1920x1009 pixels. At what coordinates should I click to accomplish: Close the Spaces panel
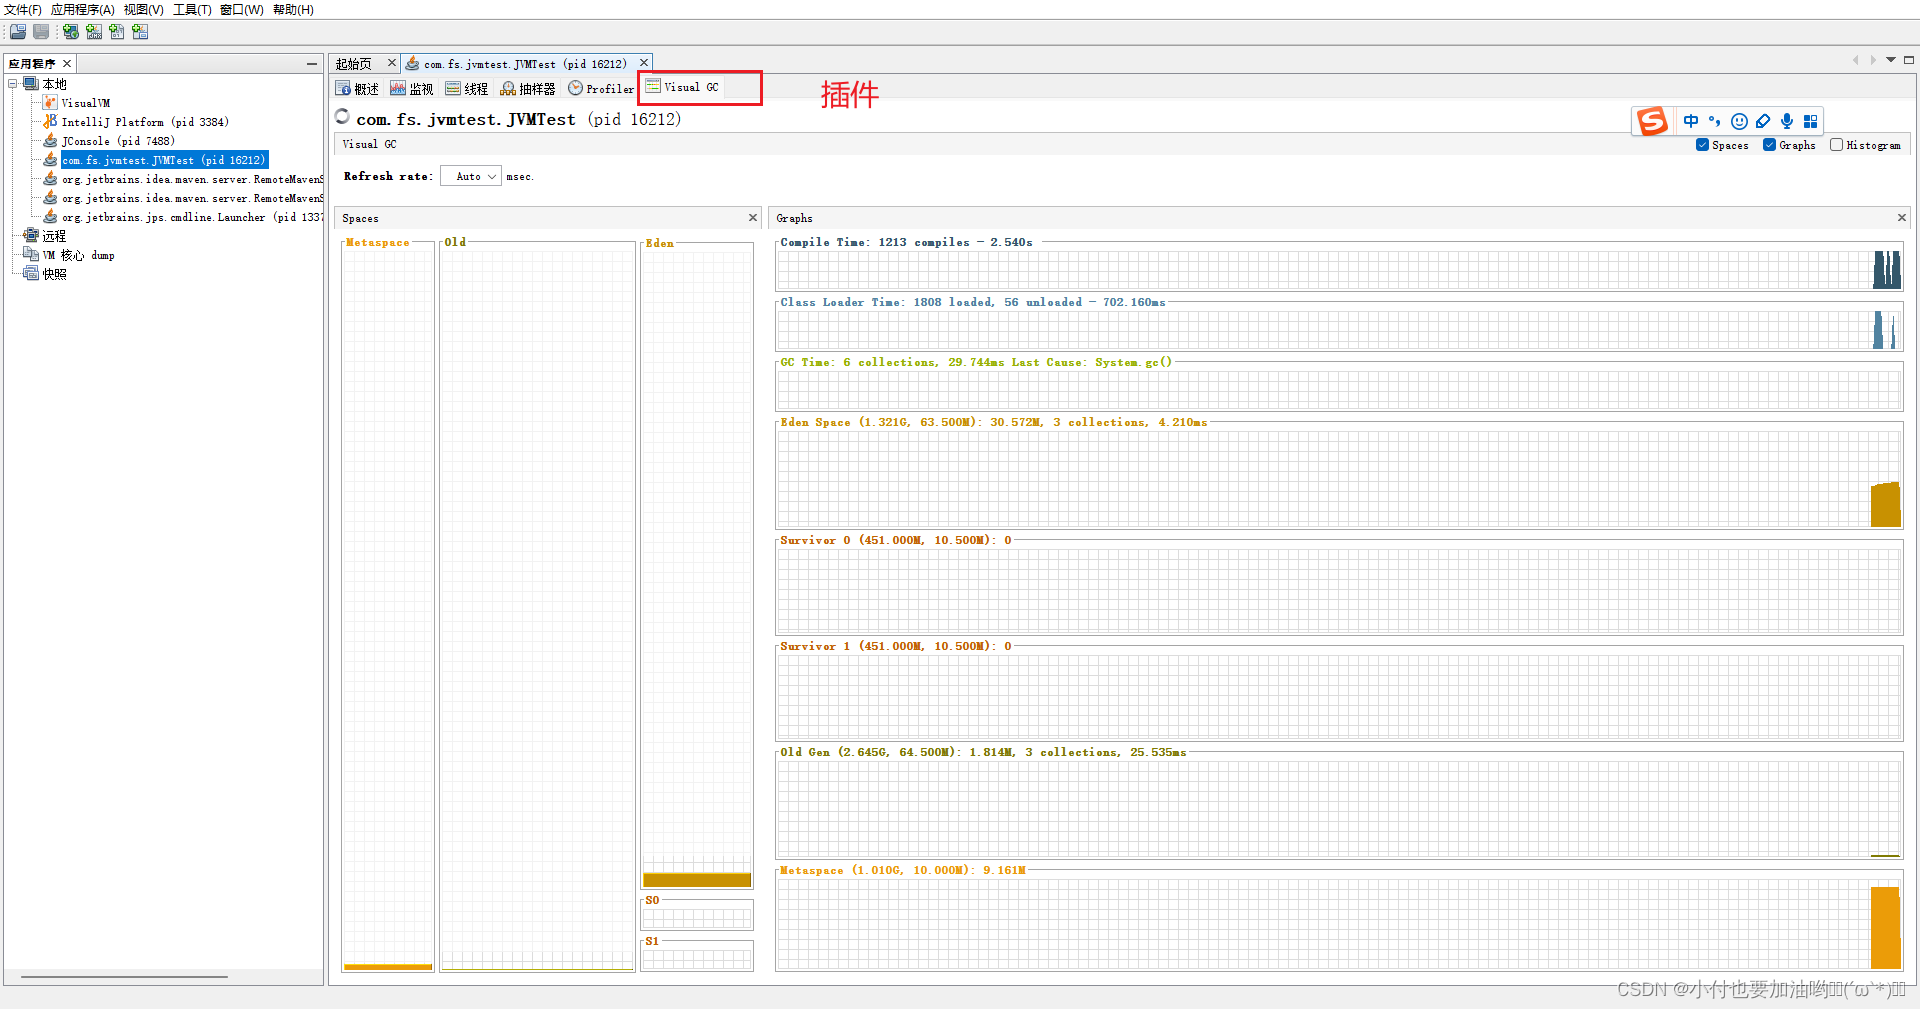coord(753,218)
